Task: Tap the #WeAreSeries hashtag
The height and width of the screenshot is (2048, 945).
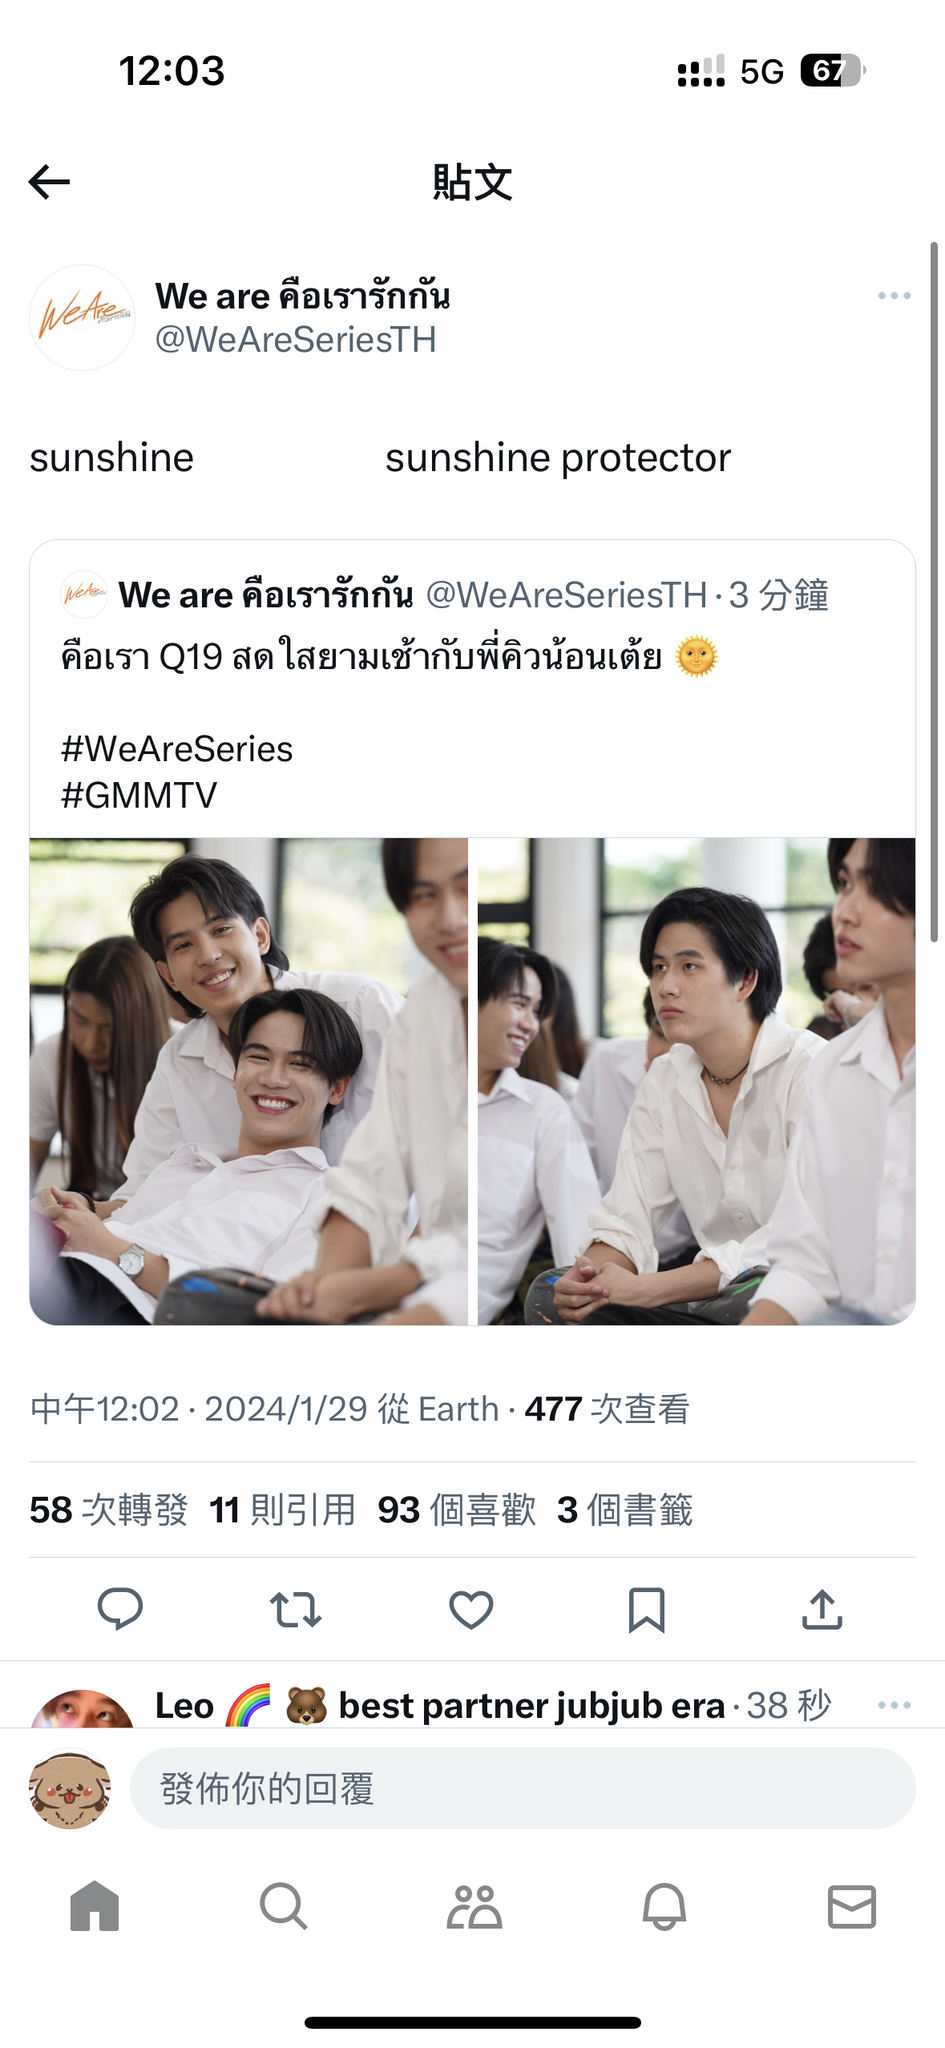Action: 177,749
